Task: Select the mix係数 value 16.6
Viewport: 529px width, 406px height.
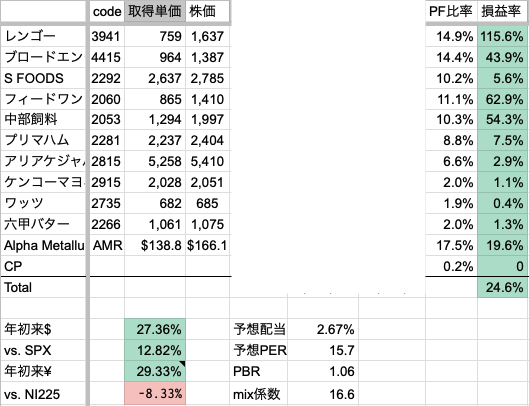Action: click(323, 393)
